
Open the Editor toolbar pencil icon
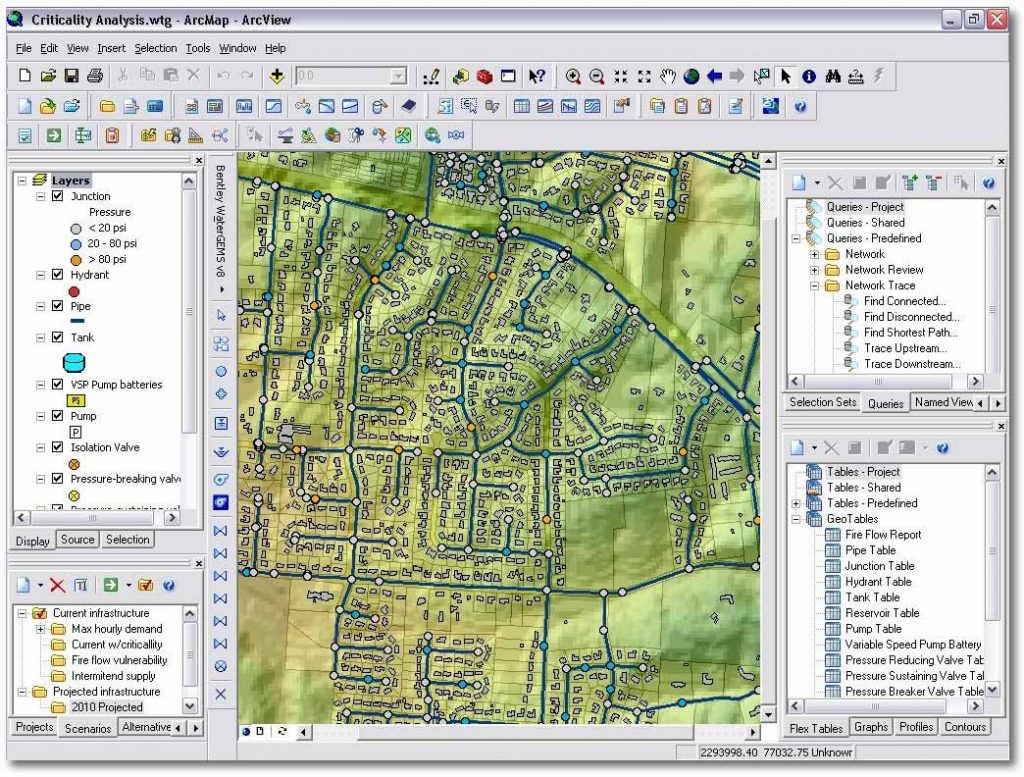(x=431, y=76)
